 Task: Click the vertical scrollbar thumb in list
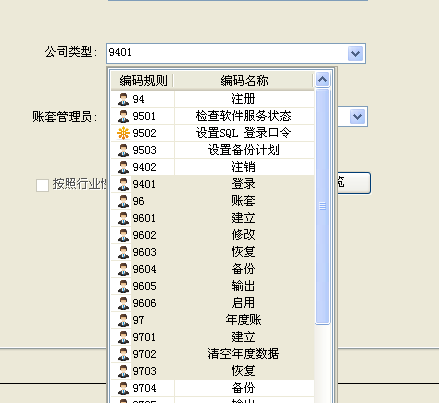click(322, 206)
